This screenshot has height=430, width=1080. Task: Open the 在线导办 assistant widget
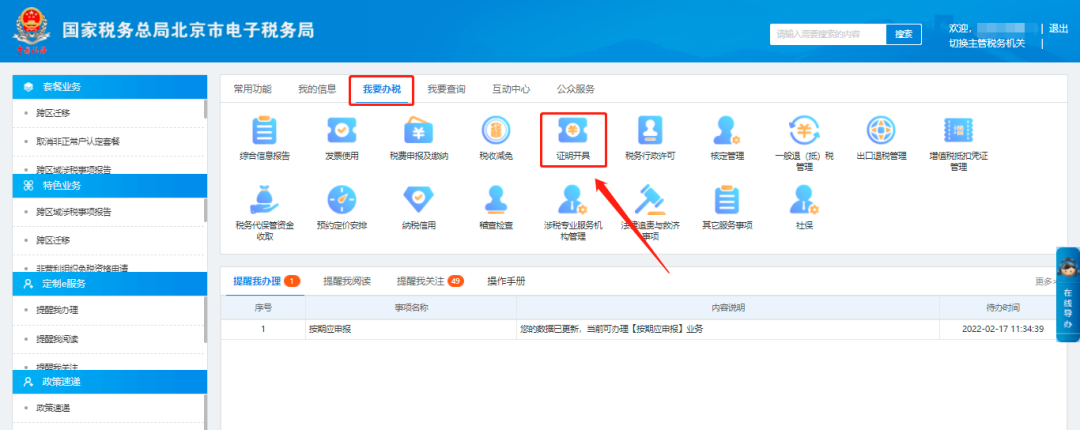pyautogui.click(x=1068, y=294)
